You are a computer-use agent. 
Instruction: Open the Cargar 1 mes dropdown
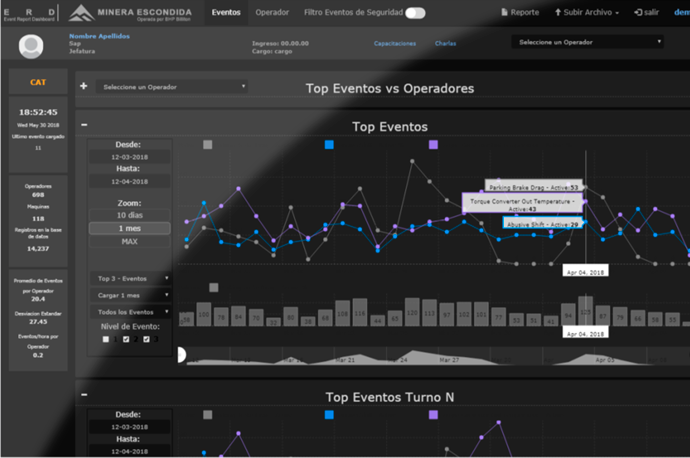(130, 295)
